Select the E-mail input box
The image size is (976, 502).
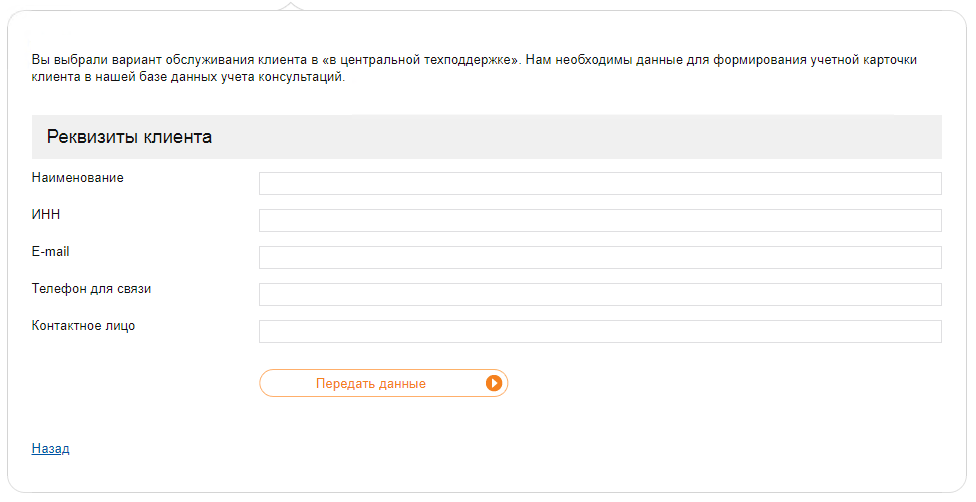click(x=600, y=257)
